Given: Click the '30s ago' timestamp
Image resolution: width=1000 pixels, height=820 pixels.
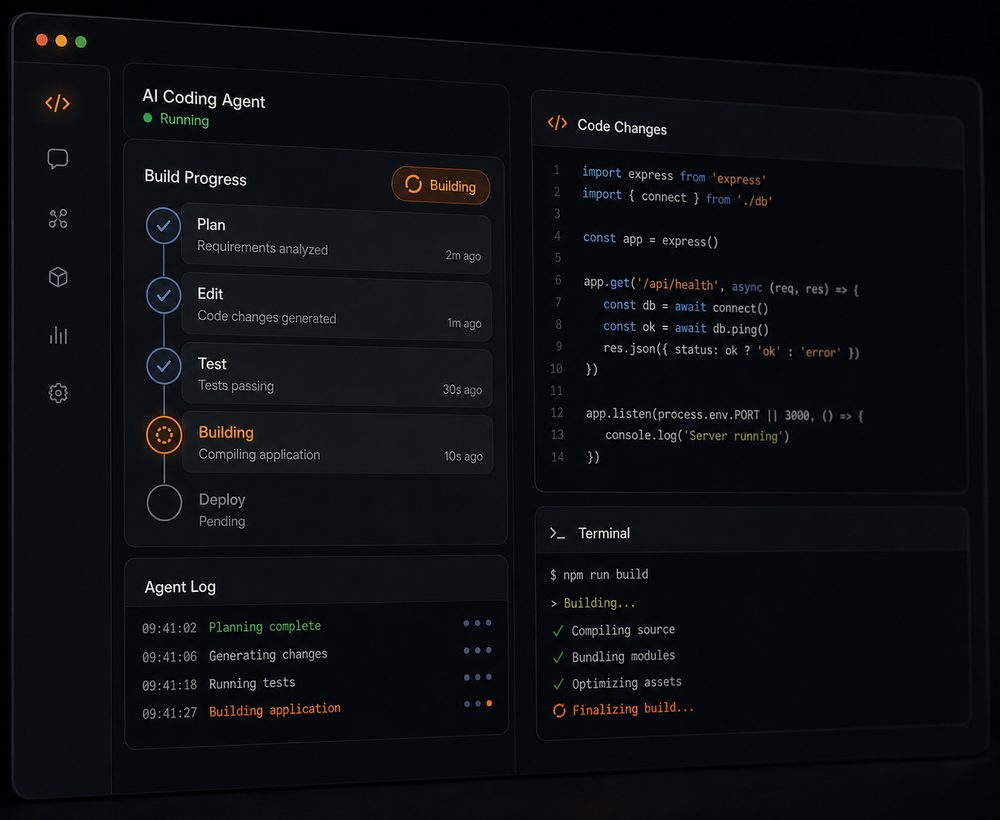Looking at the screenshot, I should pyautogui.click(x=462, y=390).
